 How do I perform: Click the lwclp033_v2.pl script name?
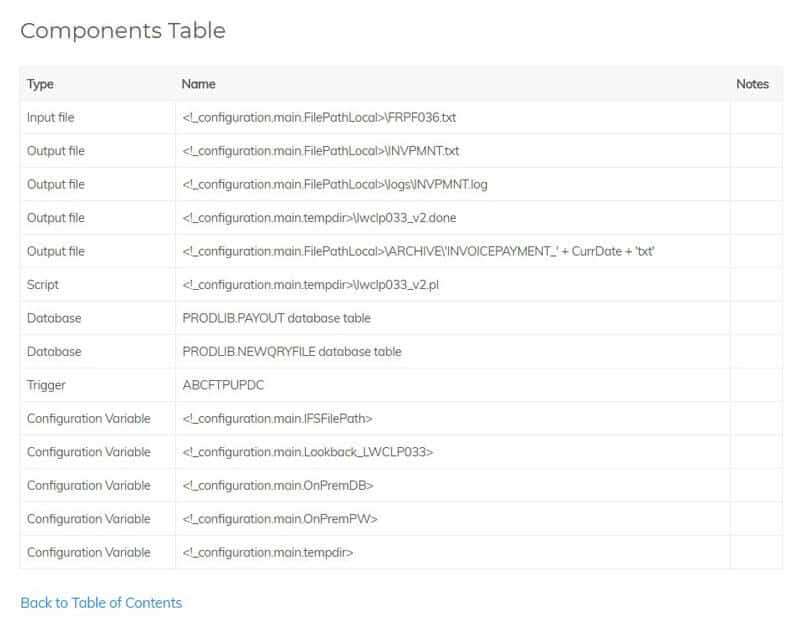pyautogui.click(x=310, y=285)
